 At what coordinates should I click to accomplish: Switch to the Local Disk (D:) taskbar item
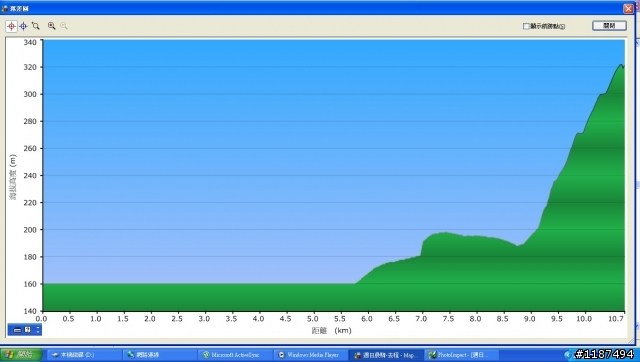pyautogui.click(x=84, y=355)
